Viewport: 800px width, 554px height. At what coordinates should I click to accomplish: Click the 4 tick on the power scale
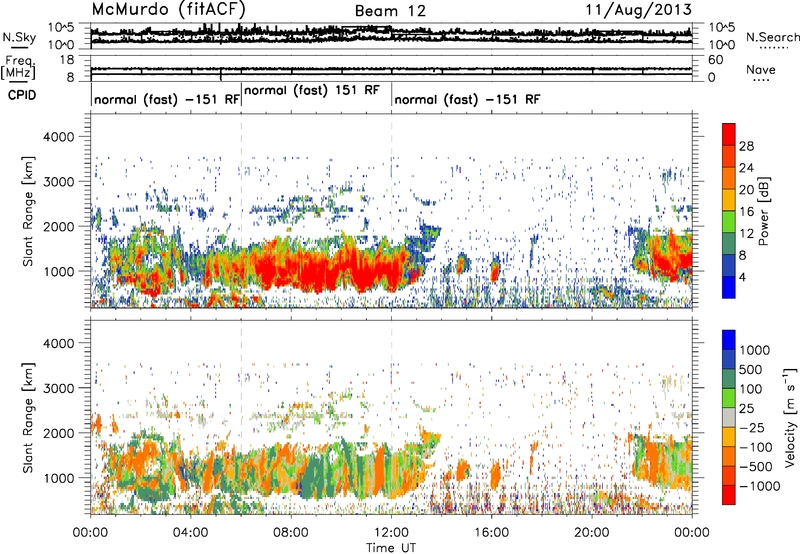pos(742,277)
